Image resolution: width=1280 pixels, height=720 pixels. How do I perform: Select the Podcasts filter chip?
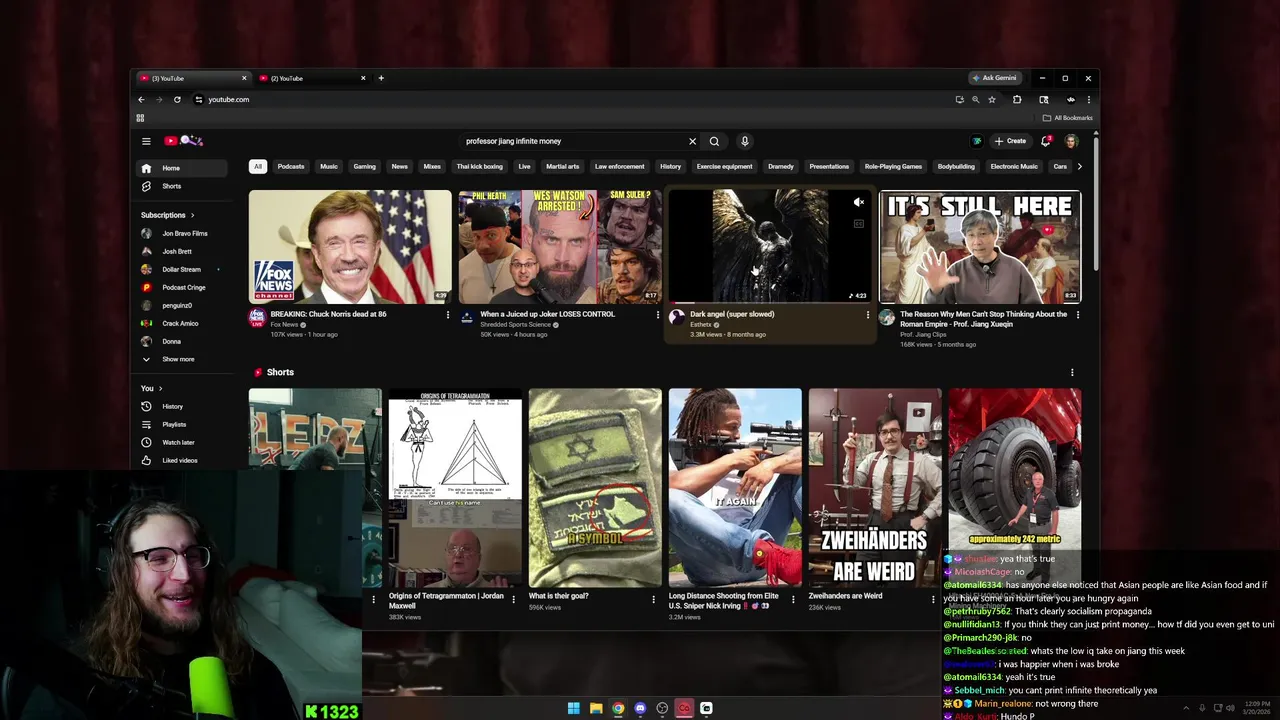(291, 167)
